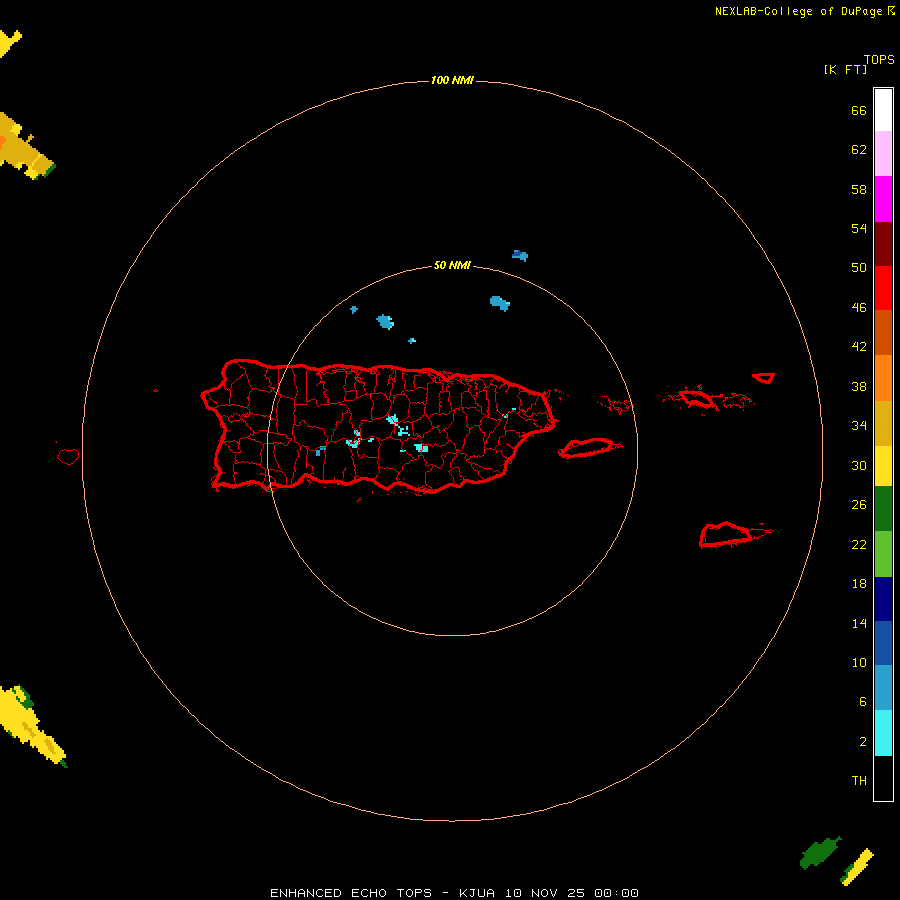Click the ENHANCED ECHO TOPS KJUA caption
Screen dimensions: 900x900
454,893
